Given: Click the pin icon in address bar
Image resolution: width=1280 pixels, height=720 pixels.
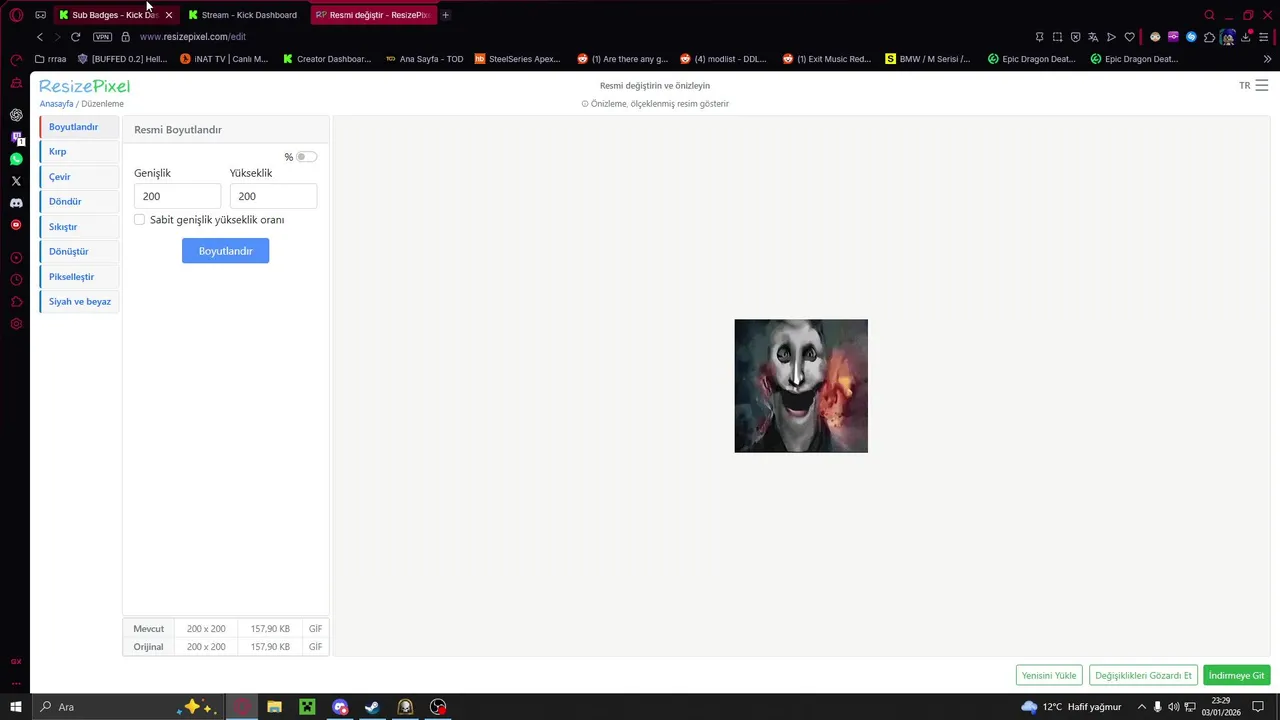Looking at the screenshot, I should [x=1039, y=37].
